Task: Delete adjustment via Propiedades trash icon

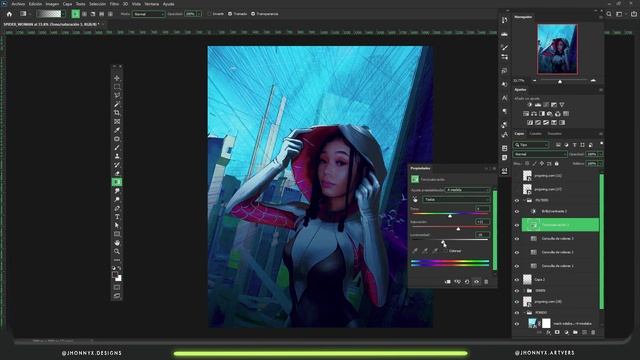Action: (x=486, y=282)
